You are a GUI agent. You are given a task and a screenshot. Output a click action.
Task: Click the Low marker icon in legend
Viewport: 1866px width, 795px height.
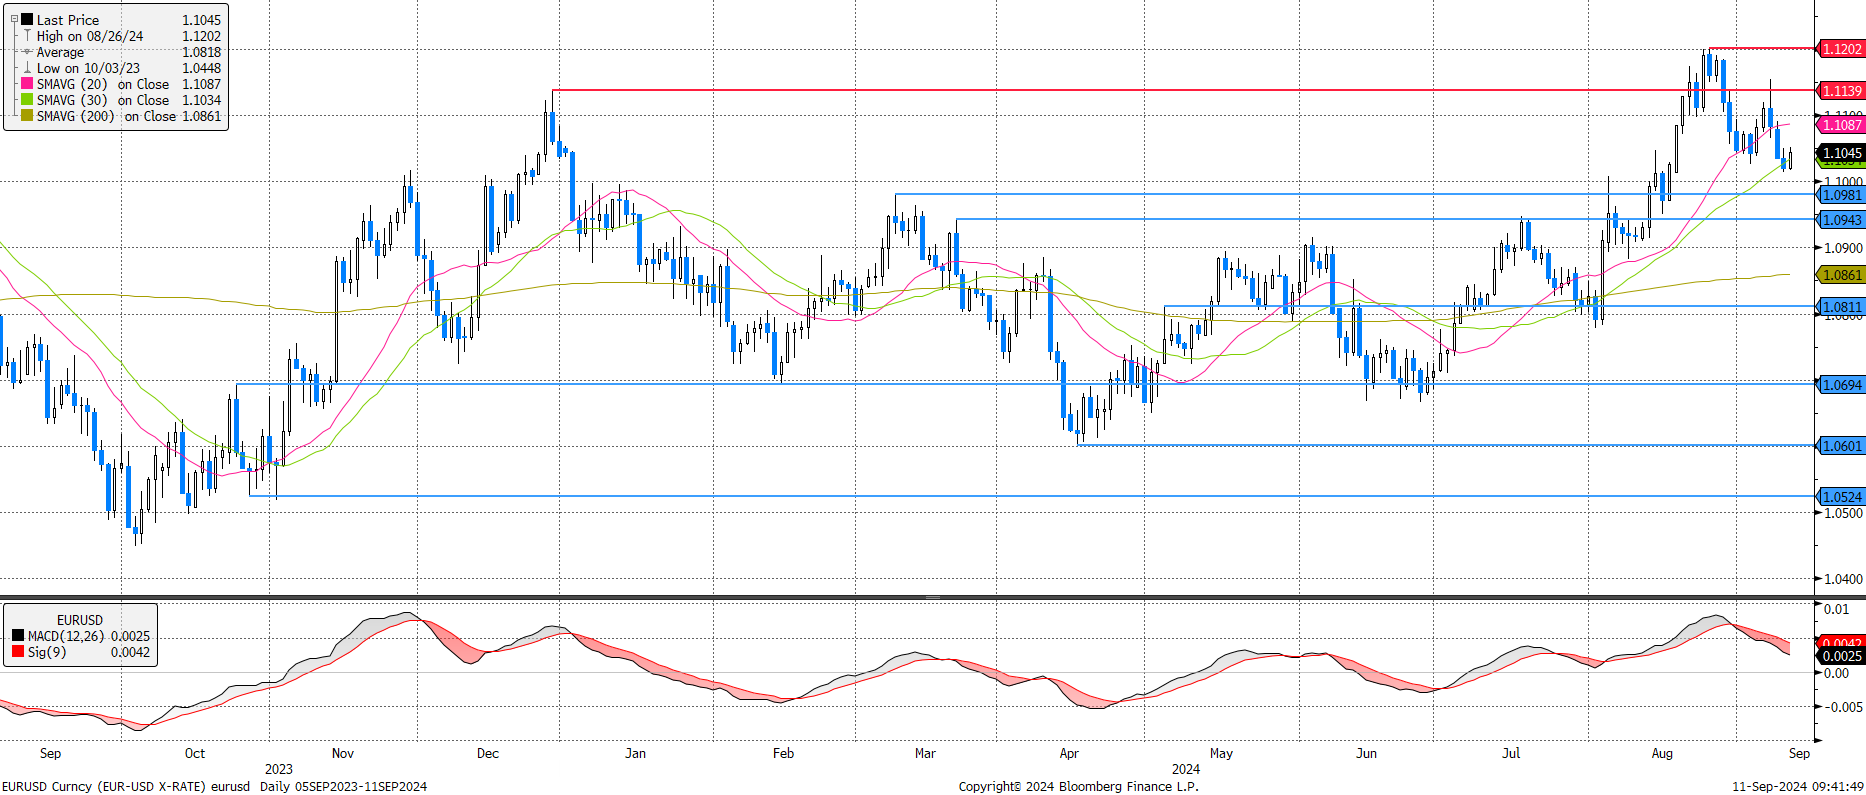(27, 68)
